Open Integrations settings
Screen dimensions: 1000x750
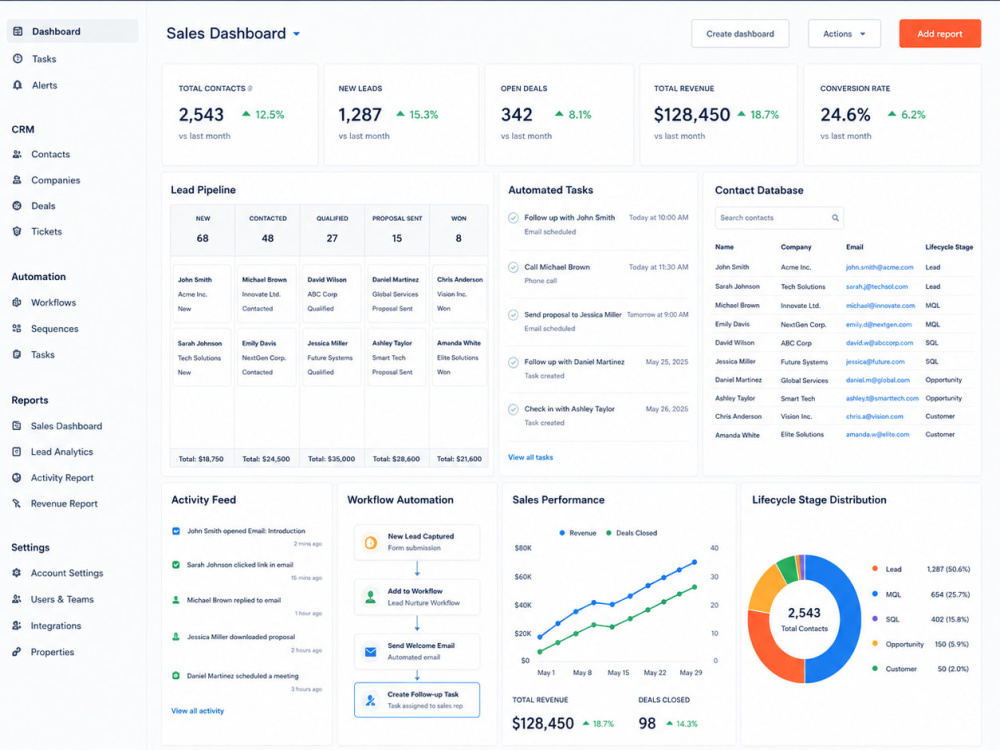point(56,626)
